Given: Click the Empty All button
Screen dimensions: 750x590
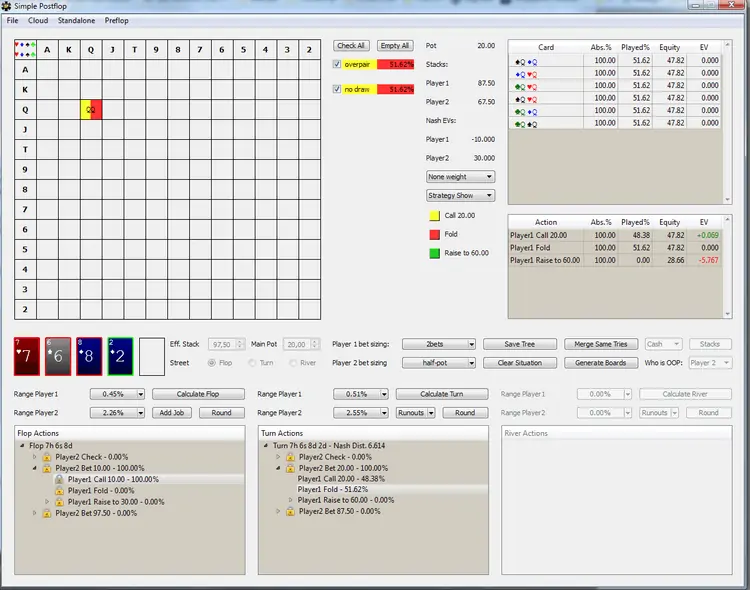Looking at the screenshot, I should [395, 45].
